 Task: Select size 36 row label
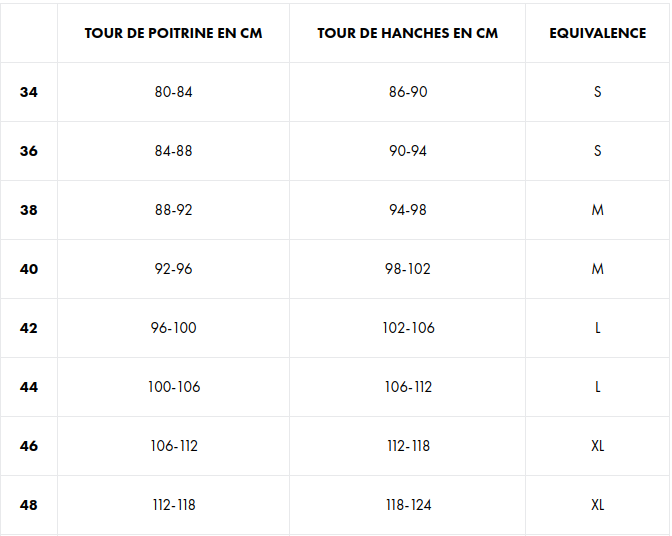tap(29, 151)
